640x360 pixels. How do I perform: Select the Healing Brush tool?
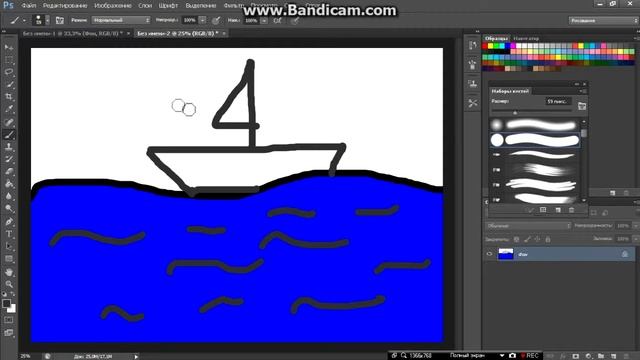click(x=9, y=122)
